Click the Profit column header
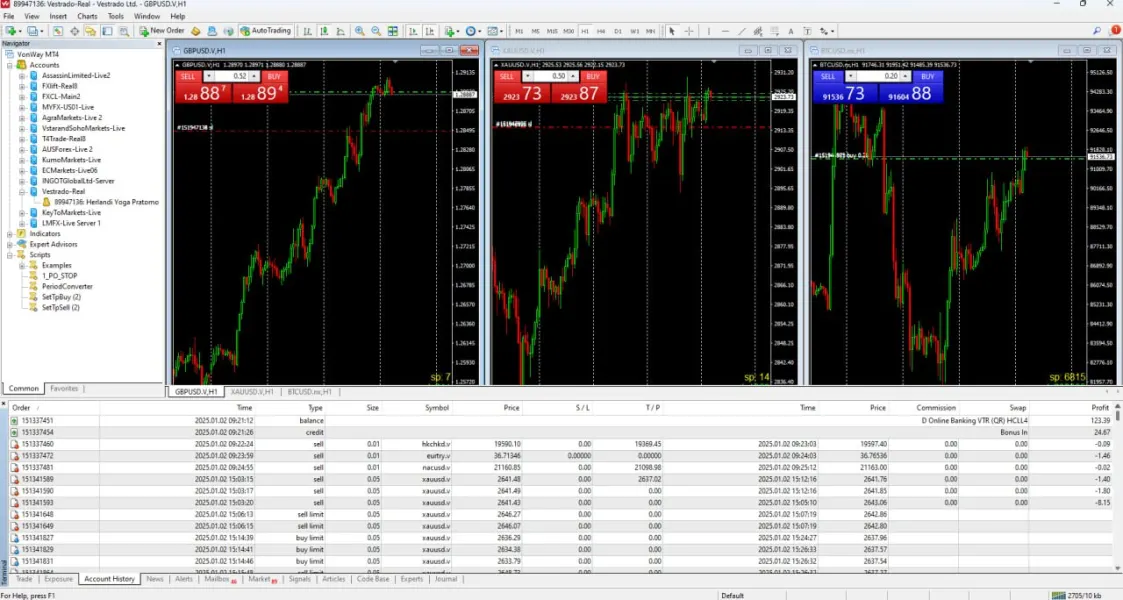The width and height of the screenshot is (1123, 600). pyautogui.click(x=1099, y=408)
